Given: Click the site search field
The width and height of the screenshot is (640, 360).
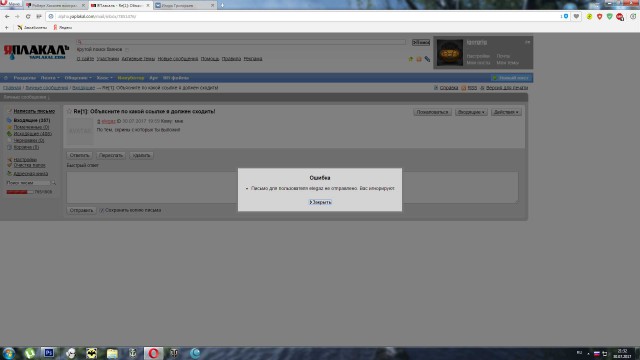Looking at the screenshot, I should tap(241, 42).
